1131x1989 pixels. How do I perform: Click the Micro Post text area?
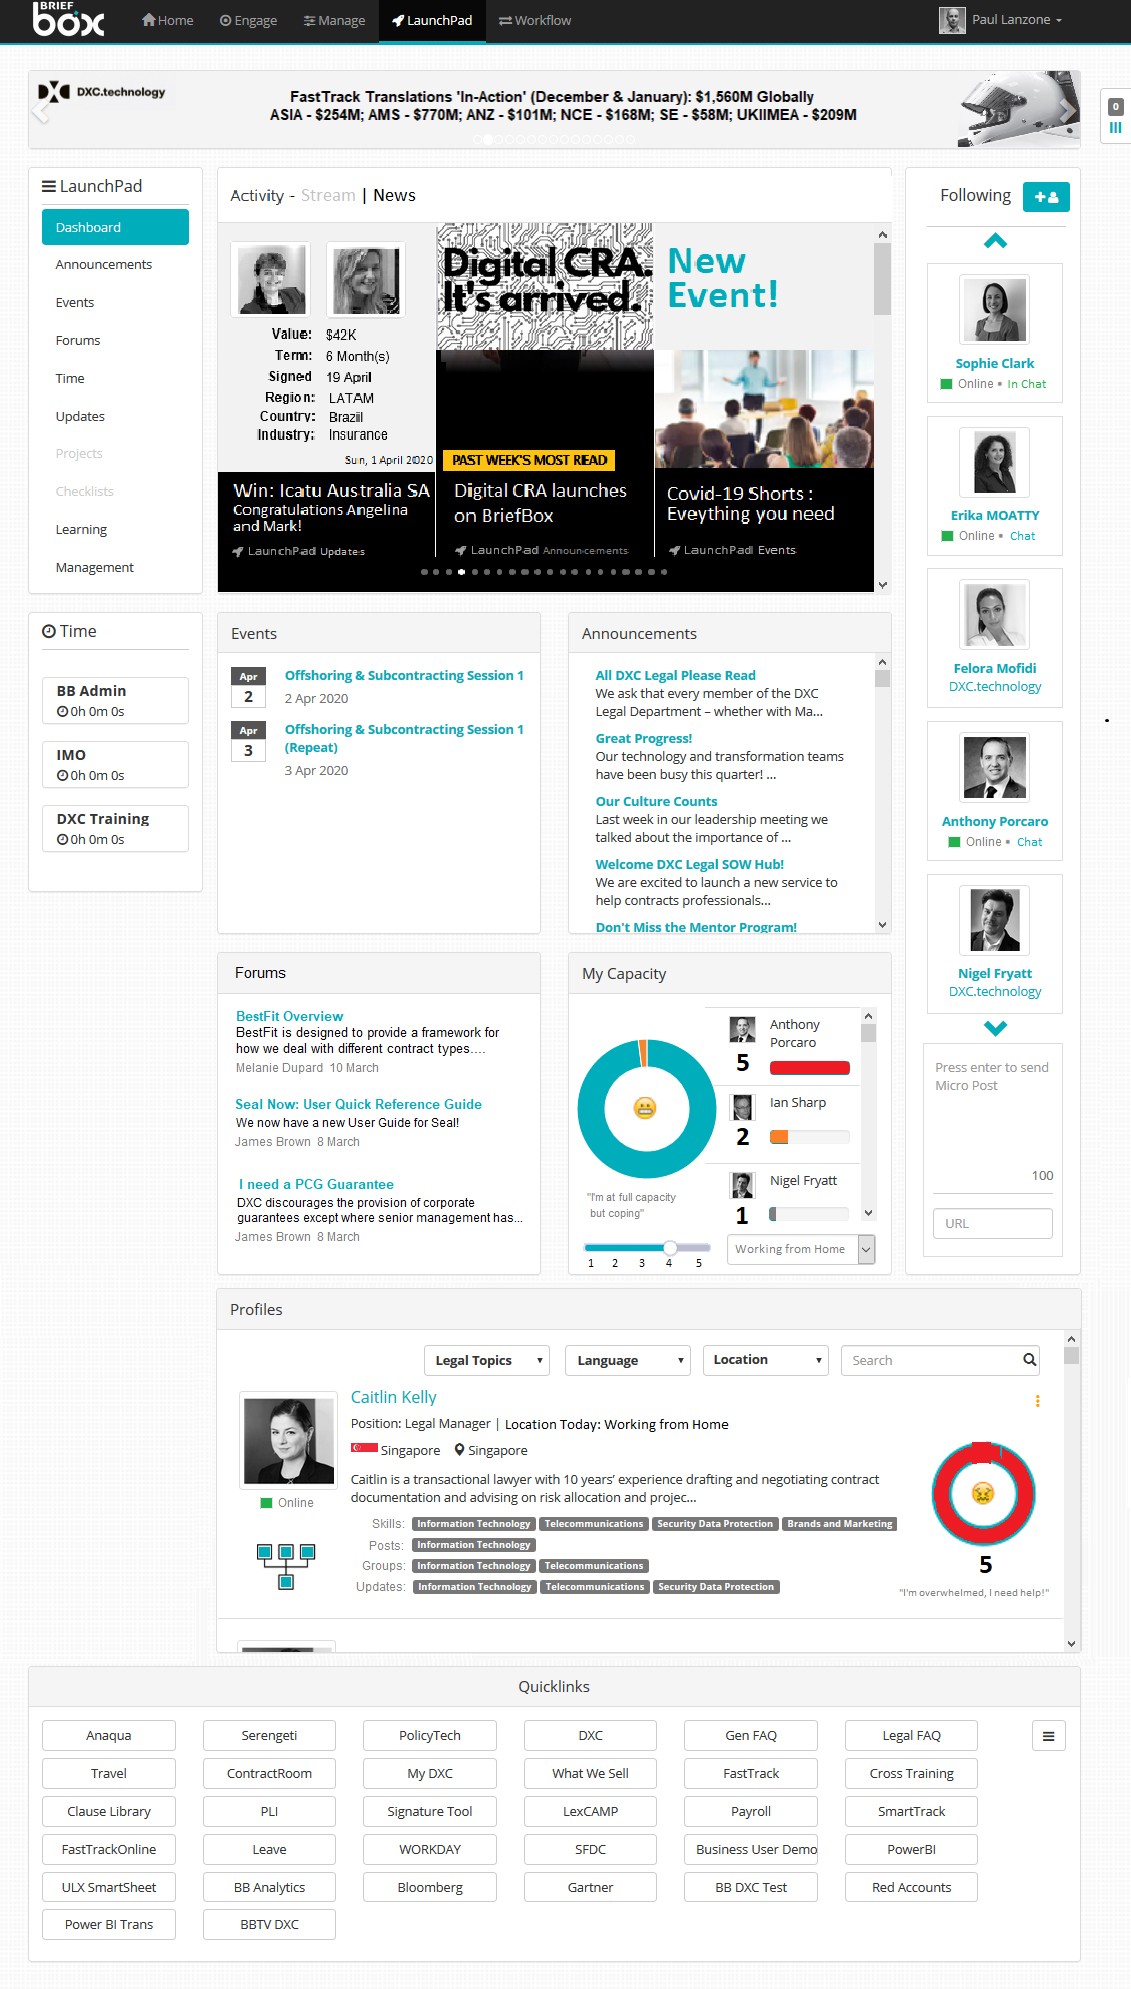click(993, 1118)
